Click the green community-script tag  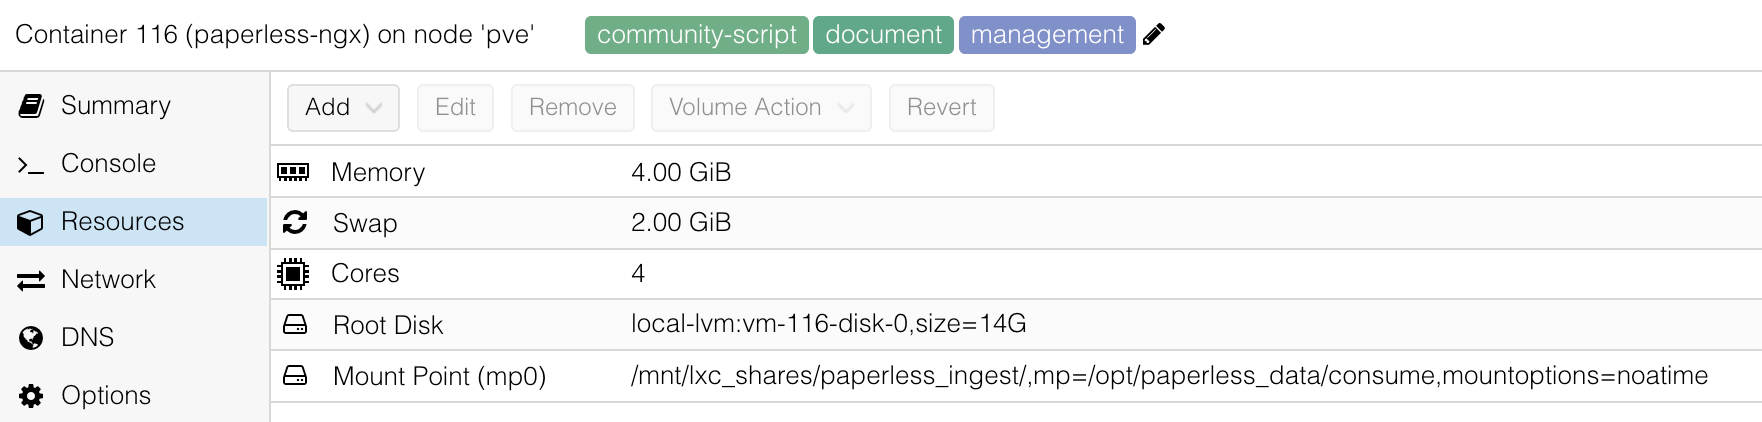click(696, 35)
